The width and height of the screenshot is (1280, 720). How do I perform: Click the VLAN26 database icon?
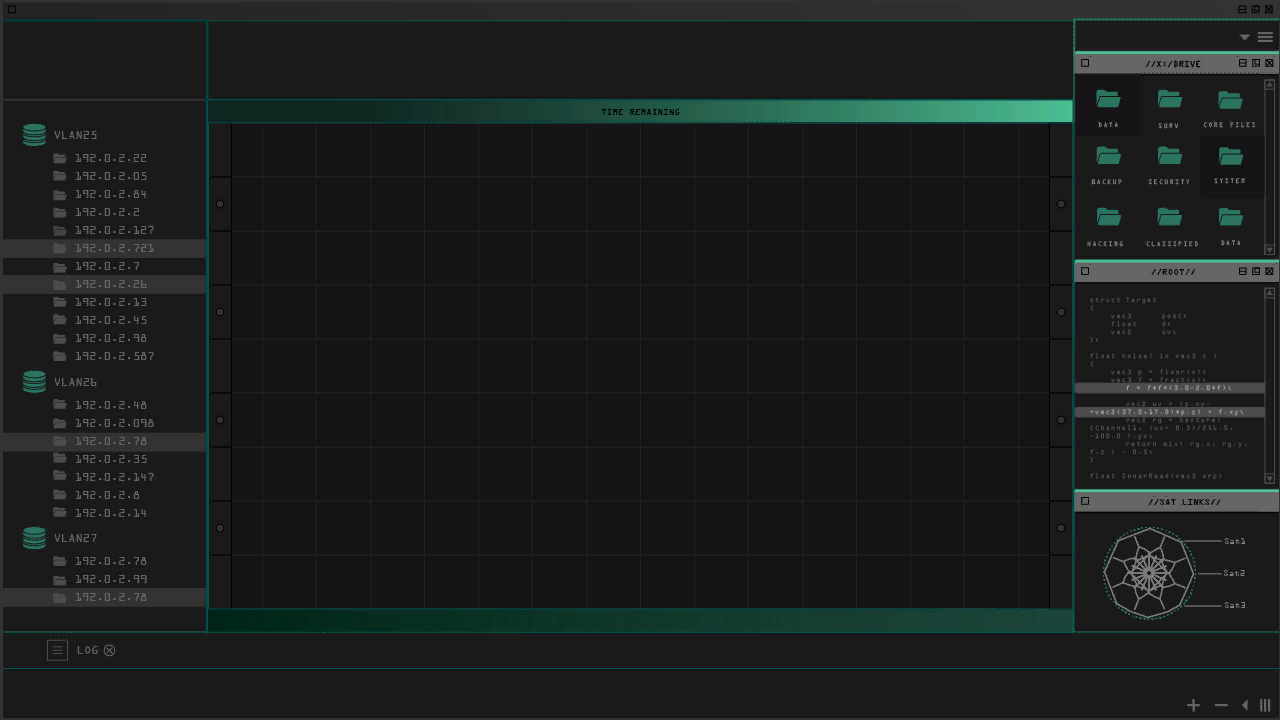[34, 382]
